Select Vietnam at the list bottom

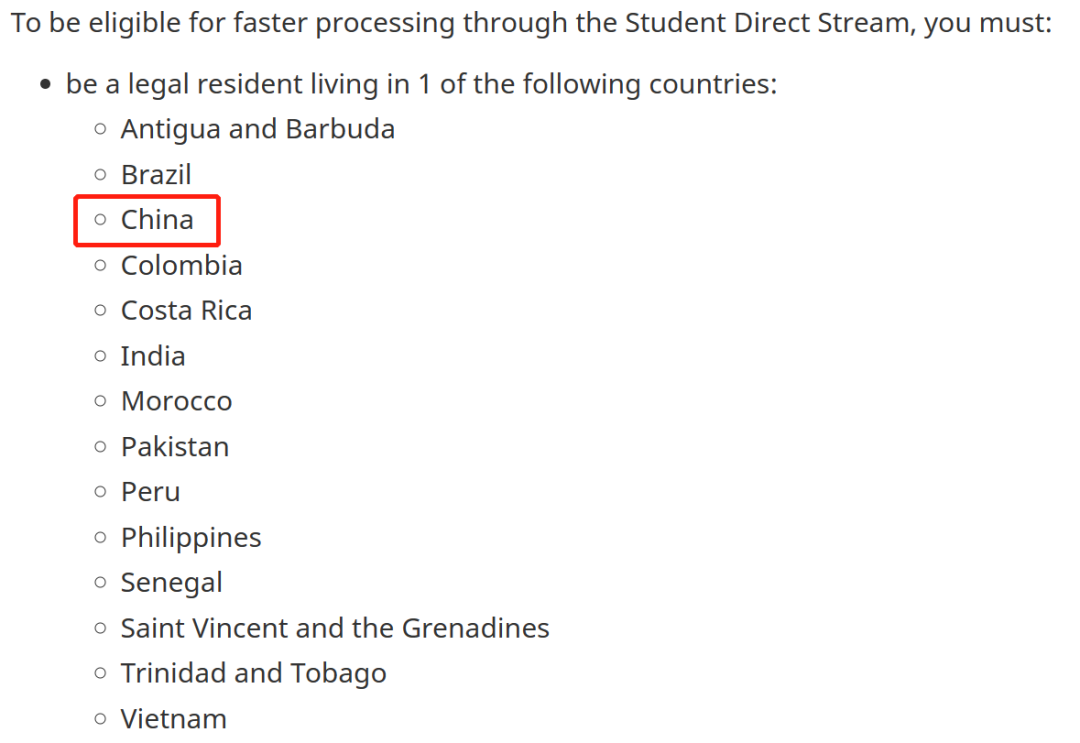pyautogui.click(x=174, y=719)
